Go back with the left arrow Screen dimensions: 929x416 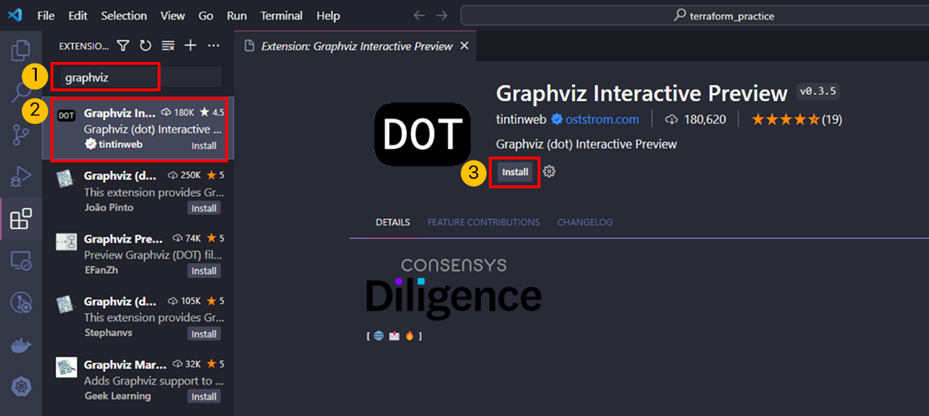pos(419,16)
